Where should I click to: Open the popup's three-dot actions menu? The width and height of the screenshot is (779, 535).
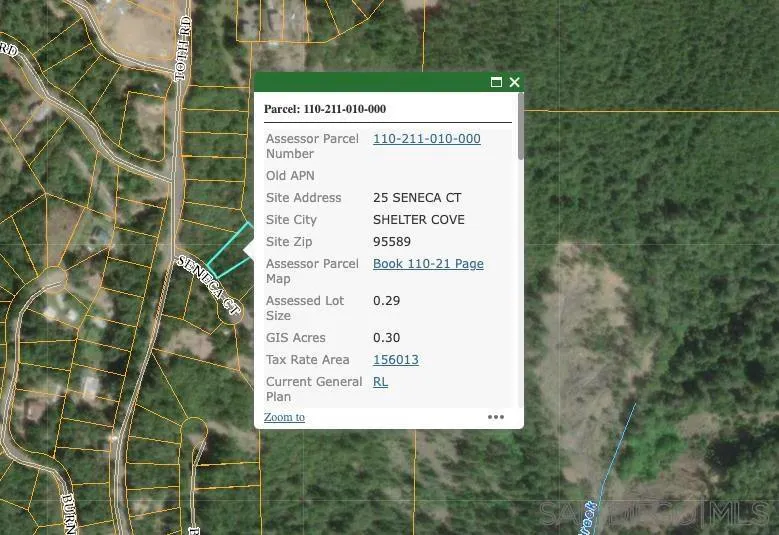tap(496, 417)
